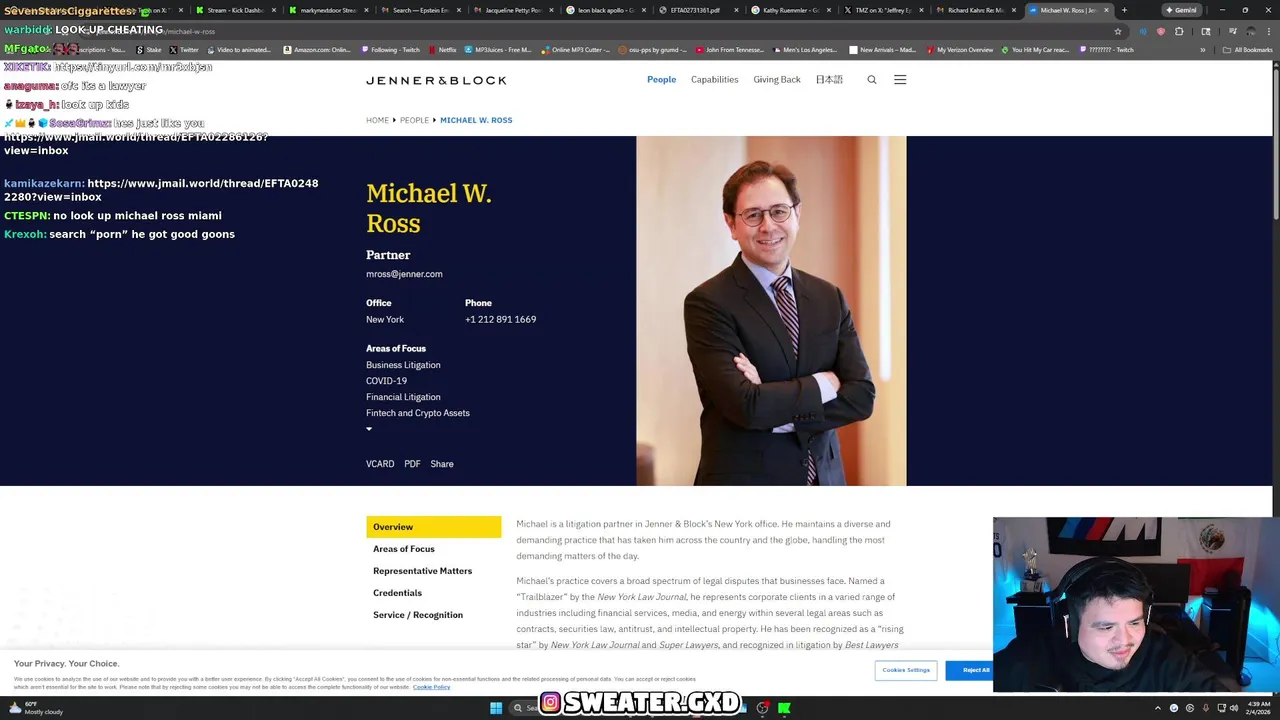
Task: Open the MP3Juices bookmark
Action: tap(499, 50)
